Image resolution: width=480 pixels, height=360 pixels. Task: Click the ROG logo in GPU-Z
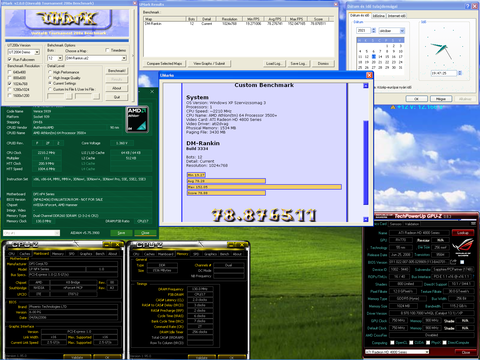(463, 247)
